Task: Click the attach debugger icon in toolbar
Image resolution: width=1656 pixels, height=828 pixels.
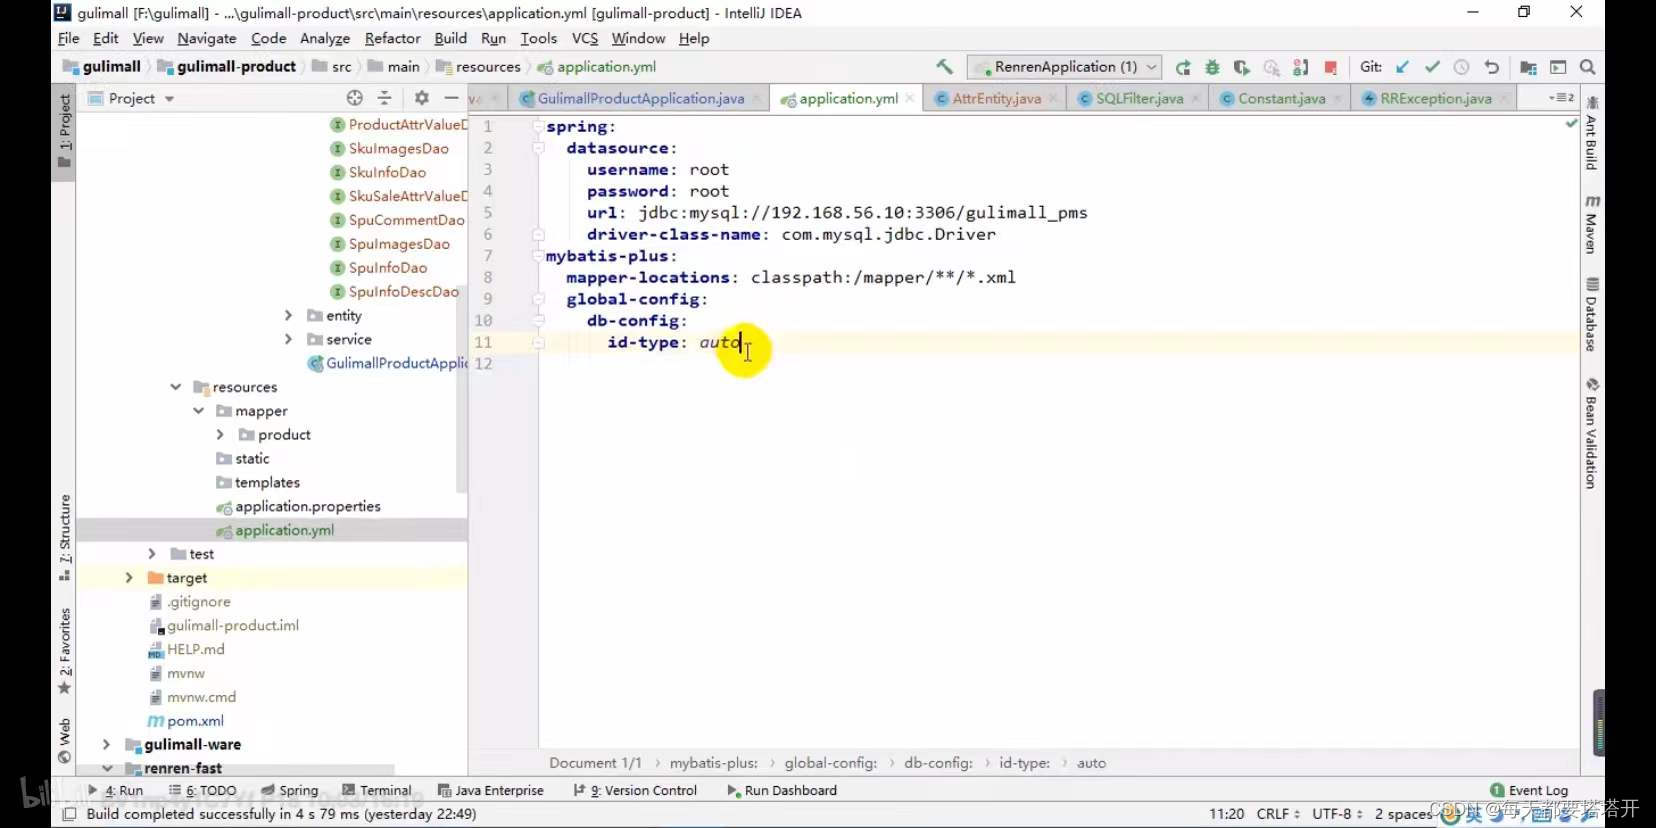Action: click(x=1300, y=67)
